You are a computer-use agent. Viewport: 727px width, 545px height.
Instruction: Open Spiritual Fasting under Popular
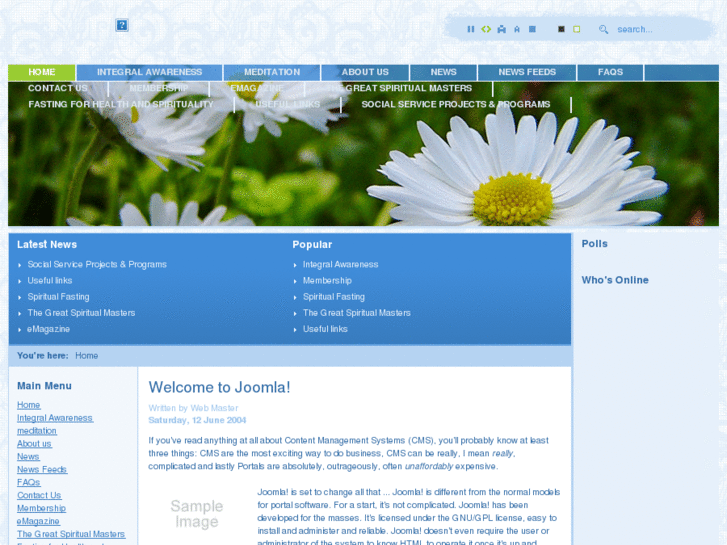[334, 297]
